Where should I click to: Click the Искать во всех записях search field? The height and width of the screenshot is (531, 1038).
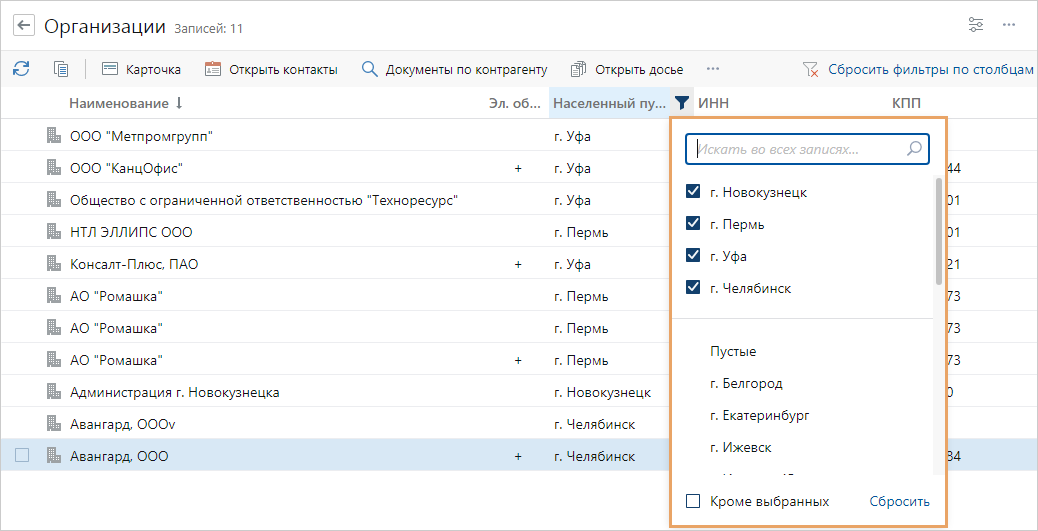click(x=798, y=149)
